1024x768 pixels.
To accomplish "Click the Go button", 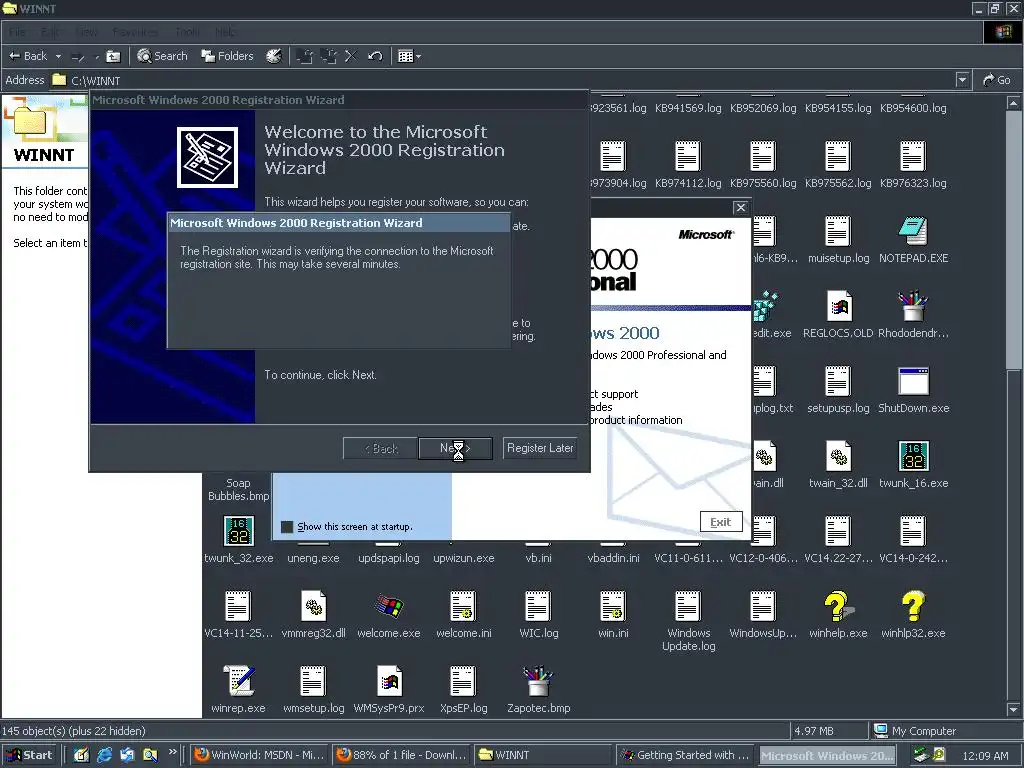I will [997, 80].
